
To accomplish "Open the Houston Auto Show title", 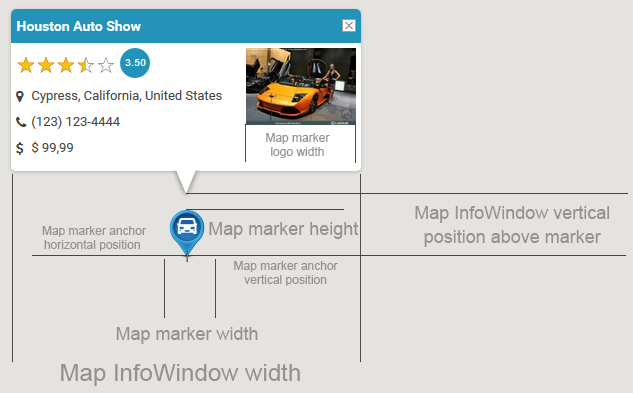I will [79, 26].
